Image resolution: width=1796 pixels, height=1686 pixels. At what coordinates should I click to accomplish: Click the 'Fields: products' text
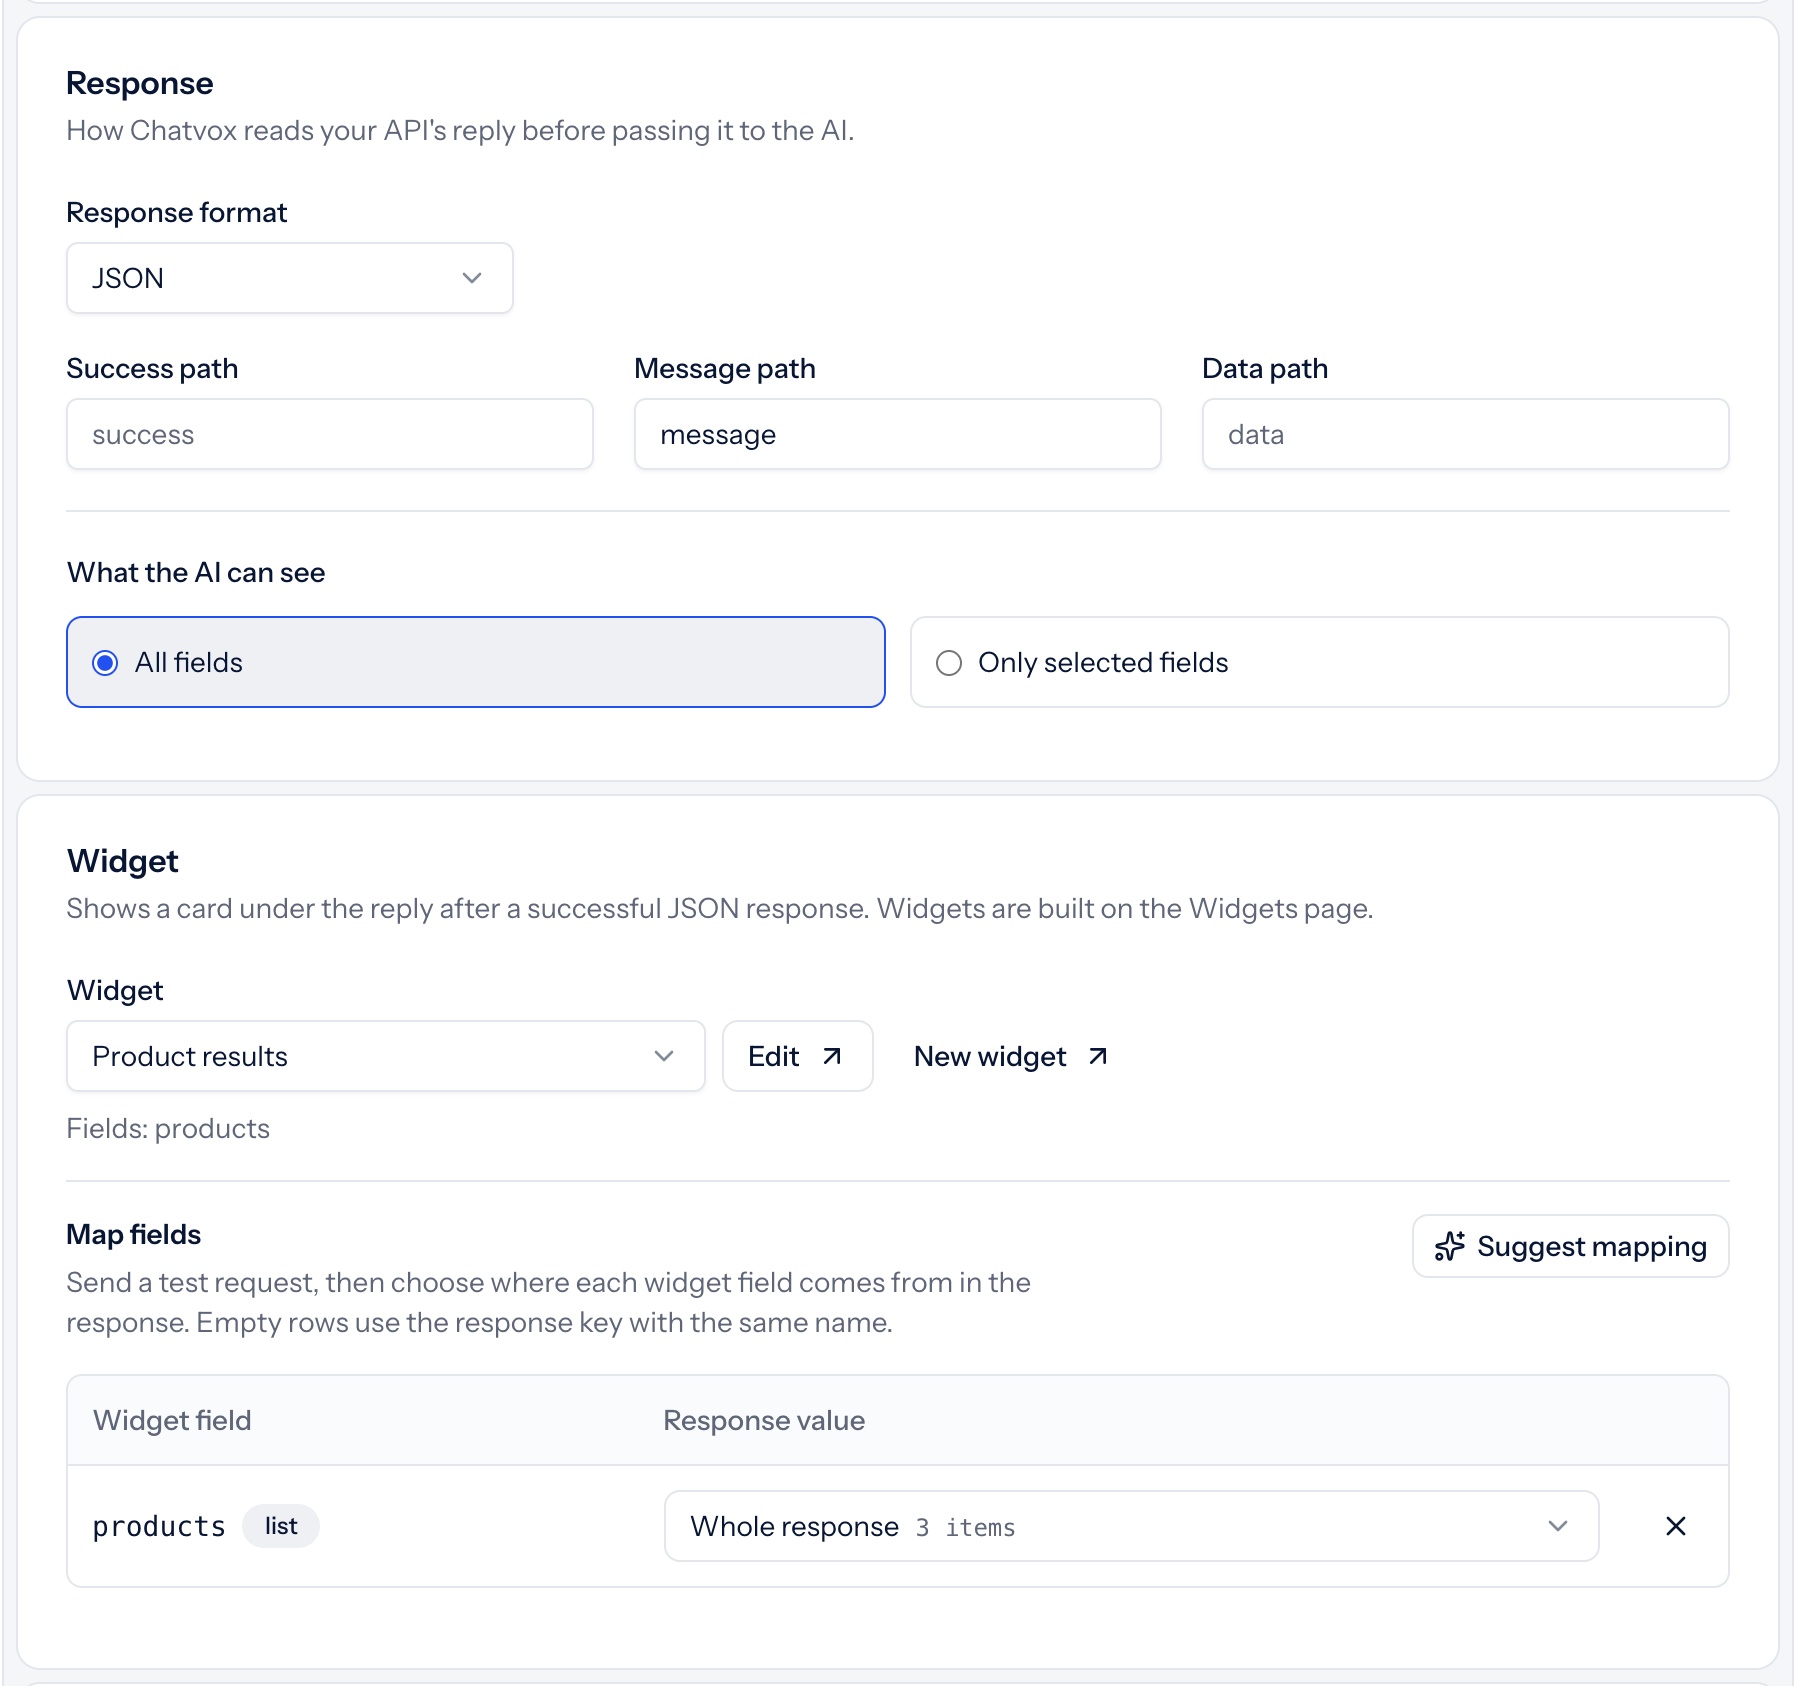(168, 1128)
